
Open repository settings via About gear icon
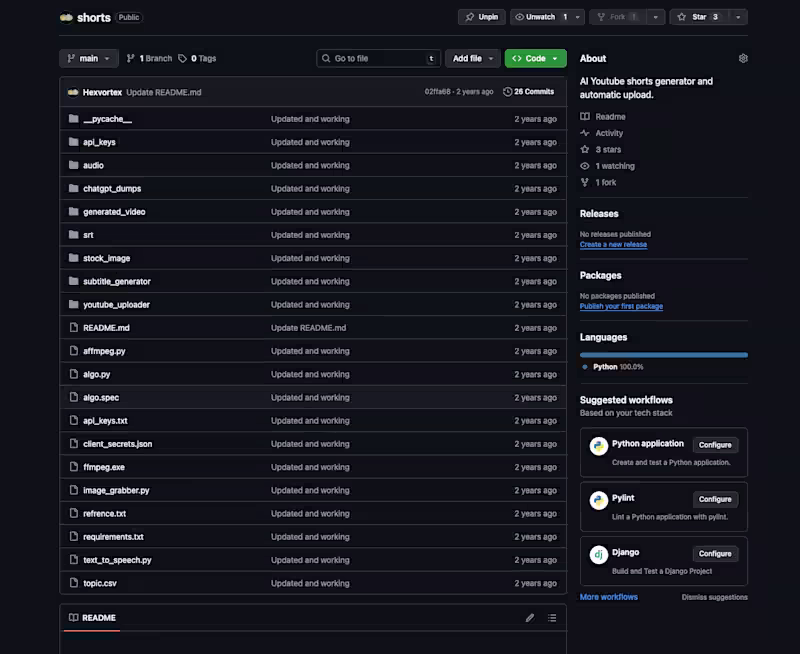click(742, 58)
